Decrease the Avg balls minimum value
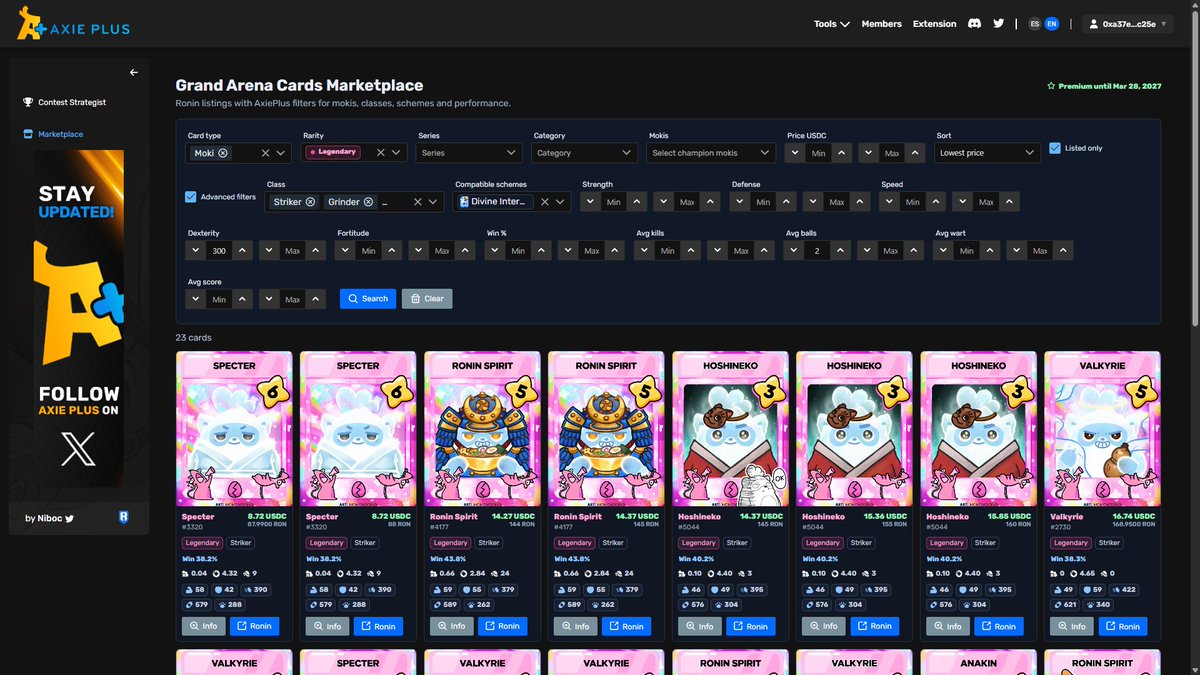This screenshot has height=675, width=1200. pos(796,250)
